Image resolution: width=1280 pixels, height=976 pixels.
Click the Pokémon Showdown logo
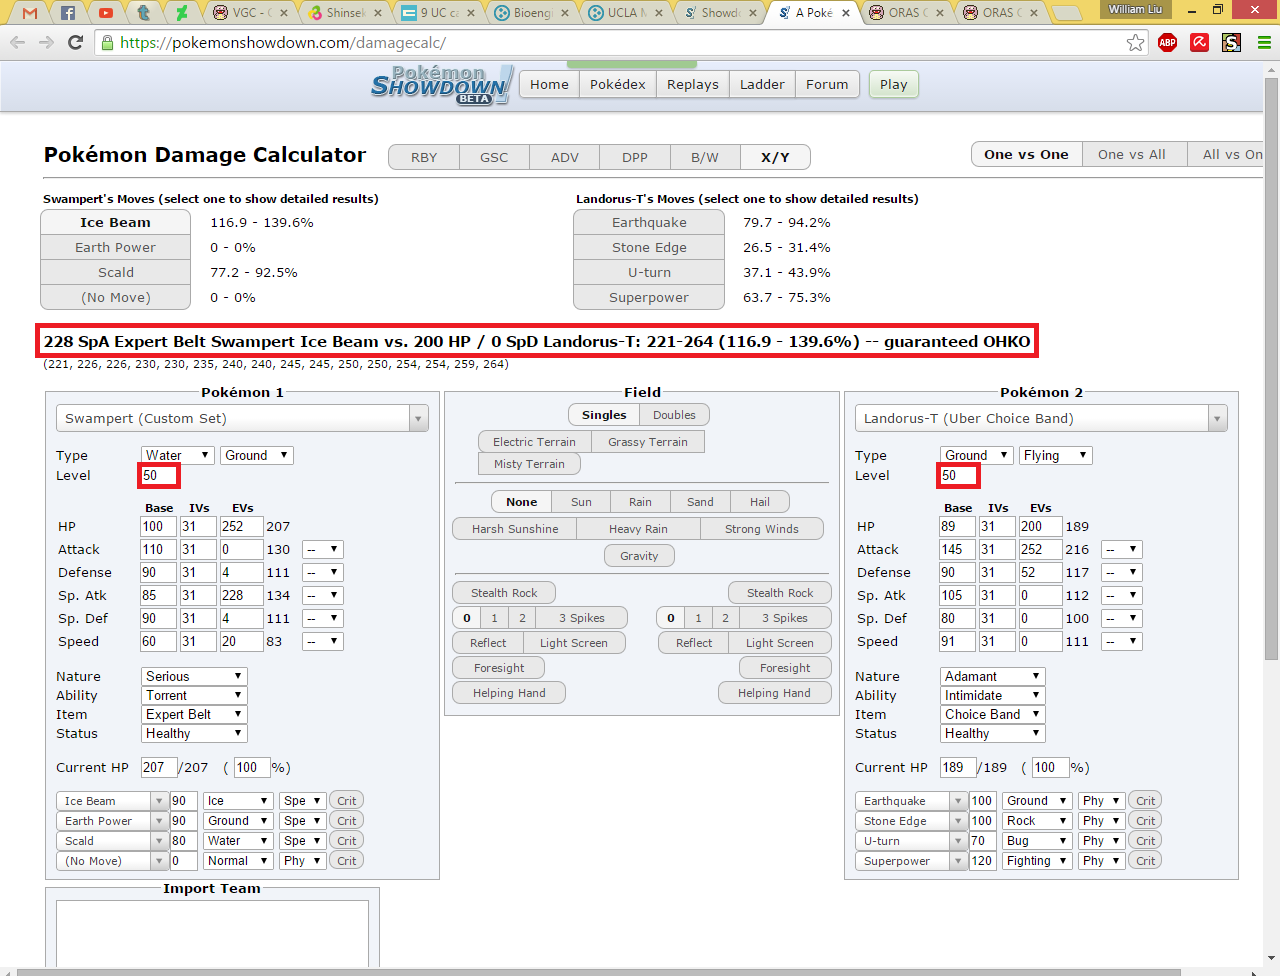tap(442, 85)
